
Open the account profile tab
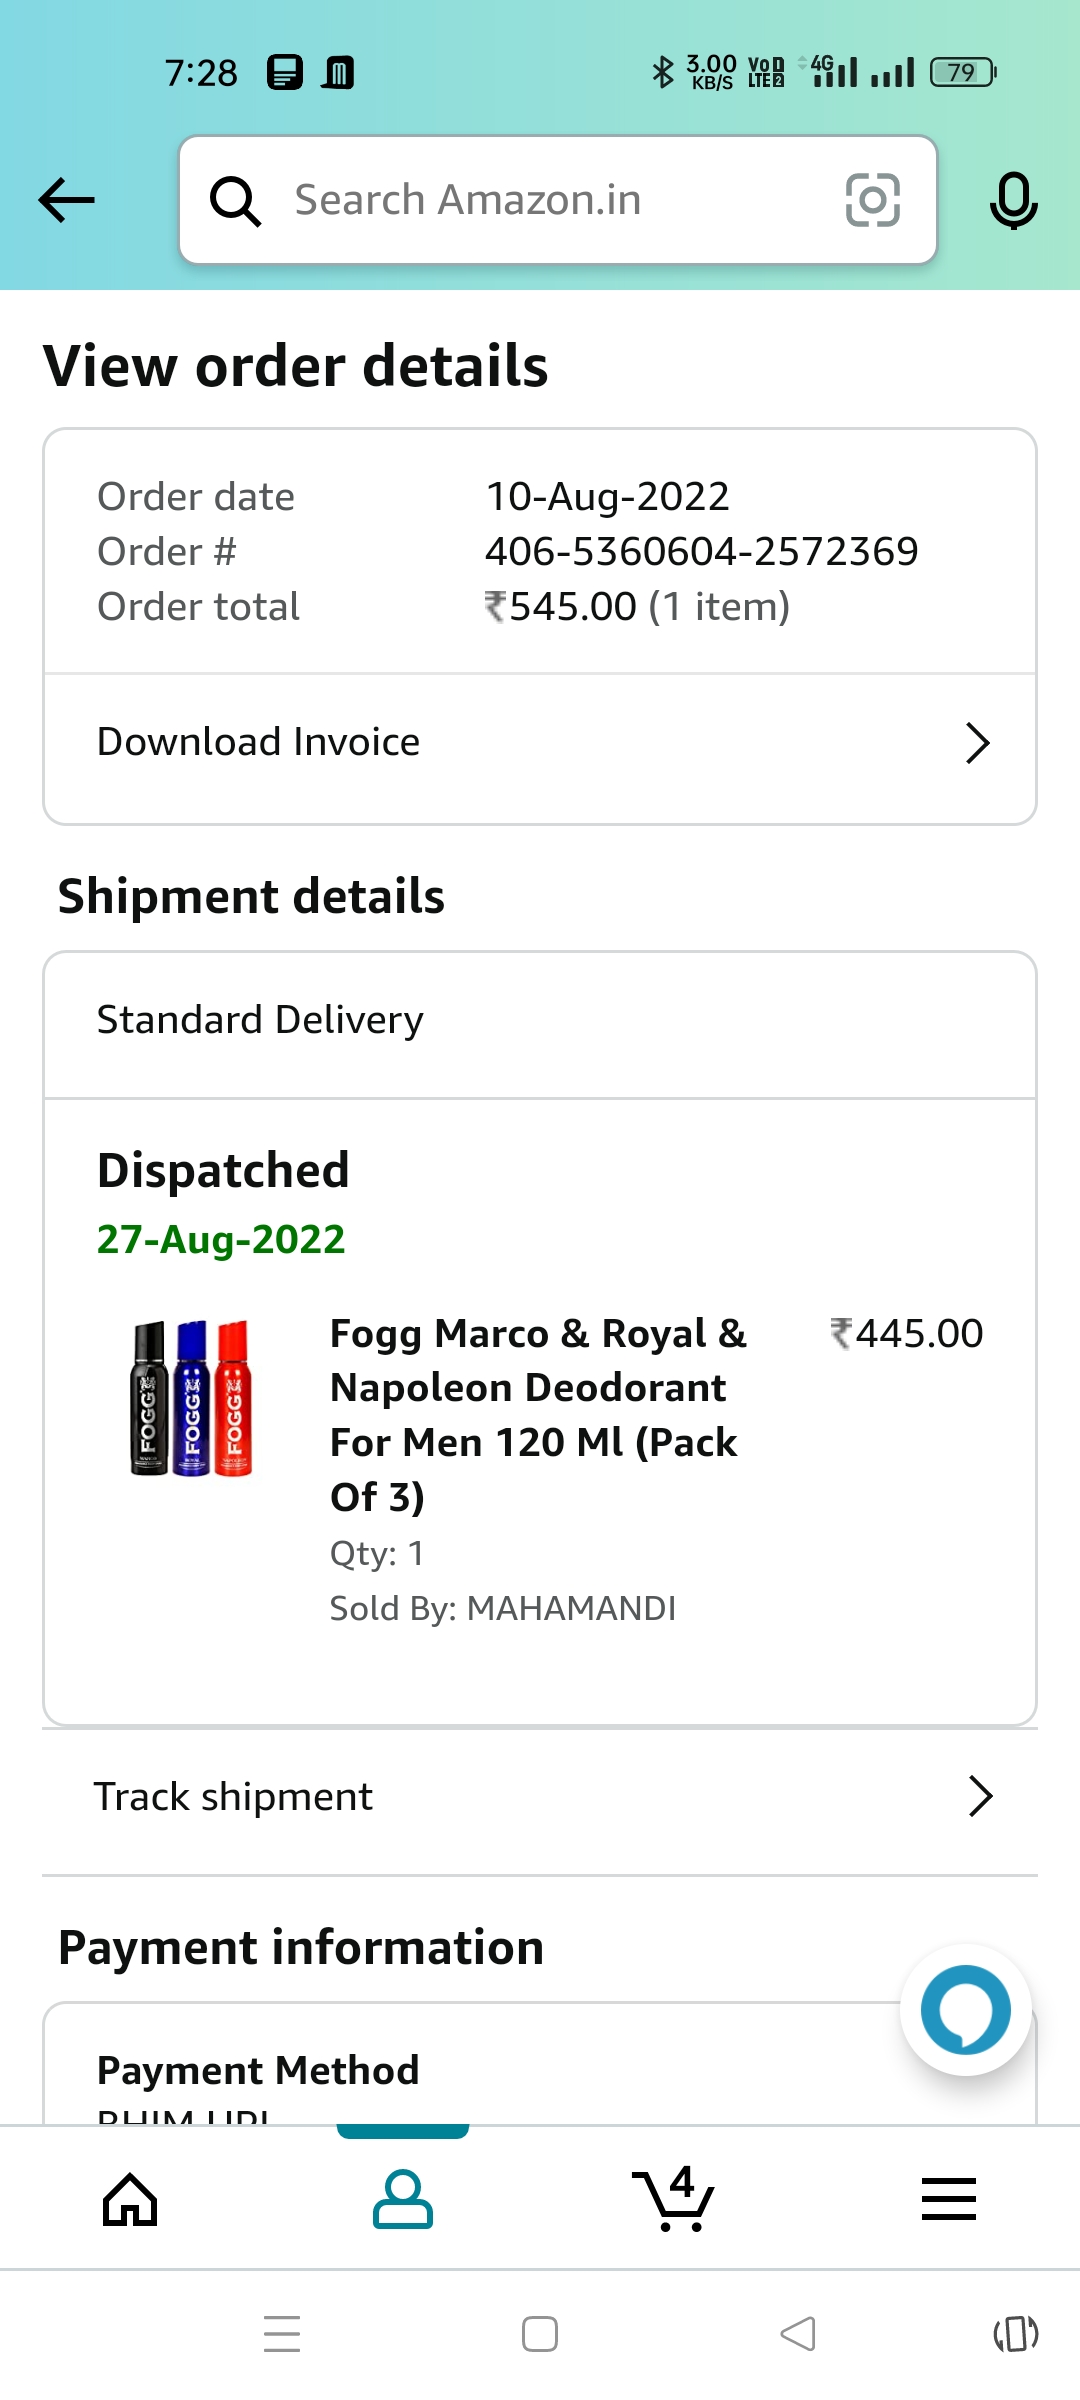(403, 2200)
